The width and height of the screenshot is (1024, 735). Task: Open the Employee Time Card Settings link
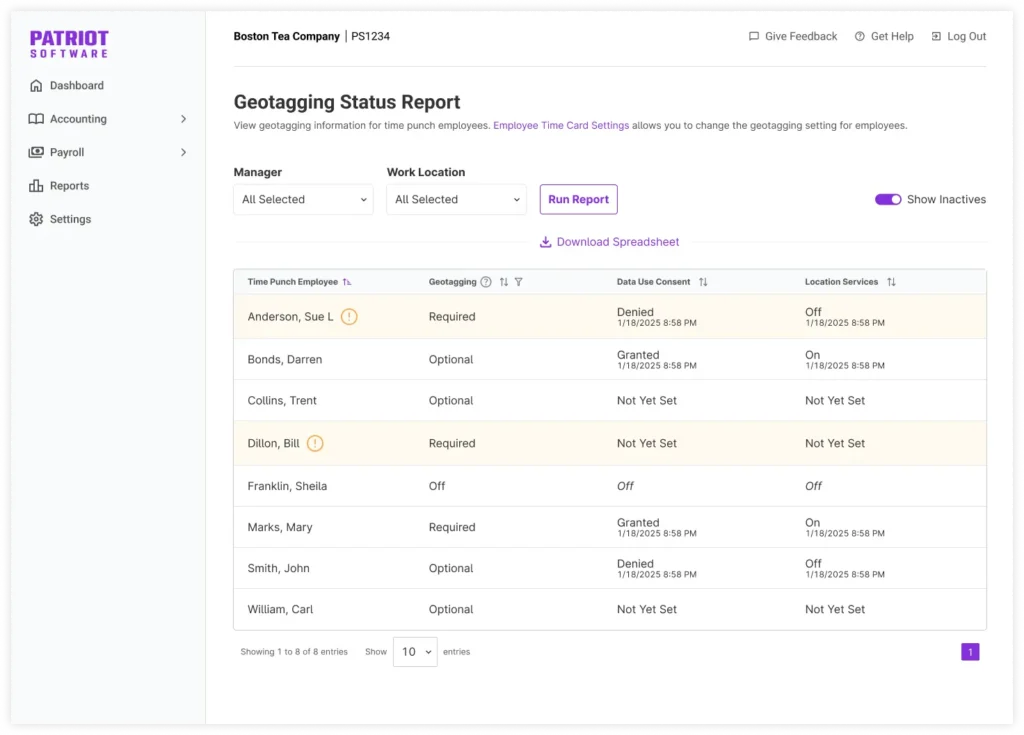pos(561,125)
